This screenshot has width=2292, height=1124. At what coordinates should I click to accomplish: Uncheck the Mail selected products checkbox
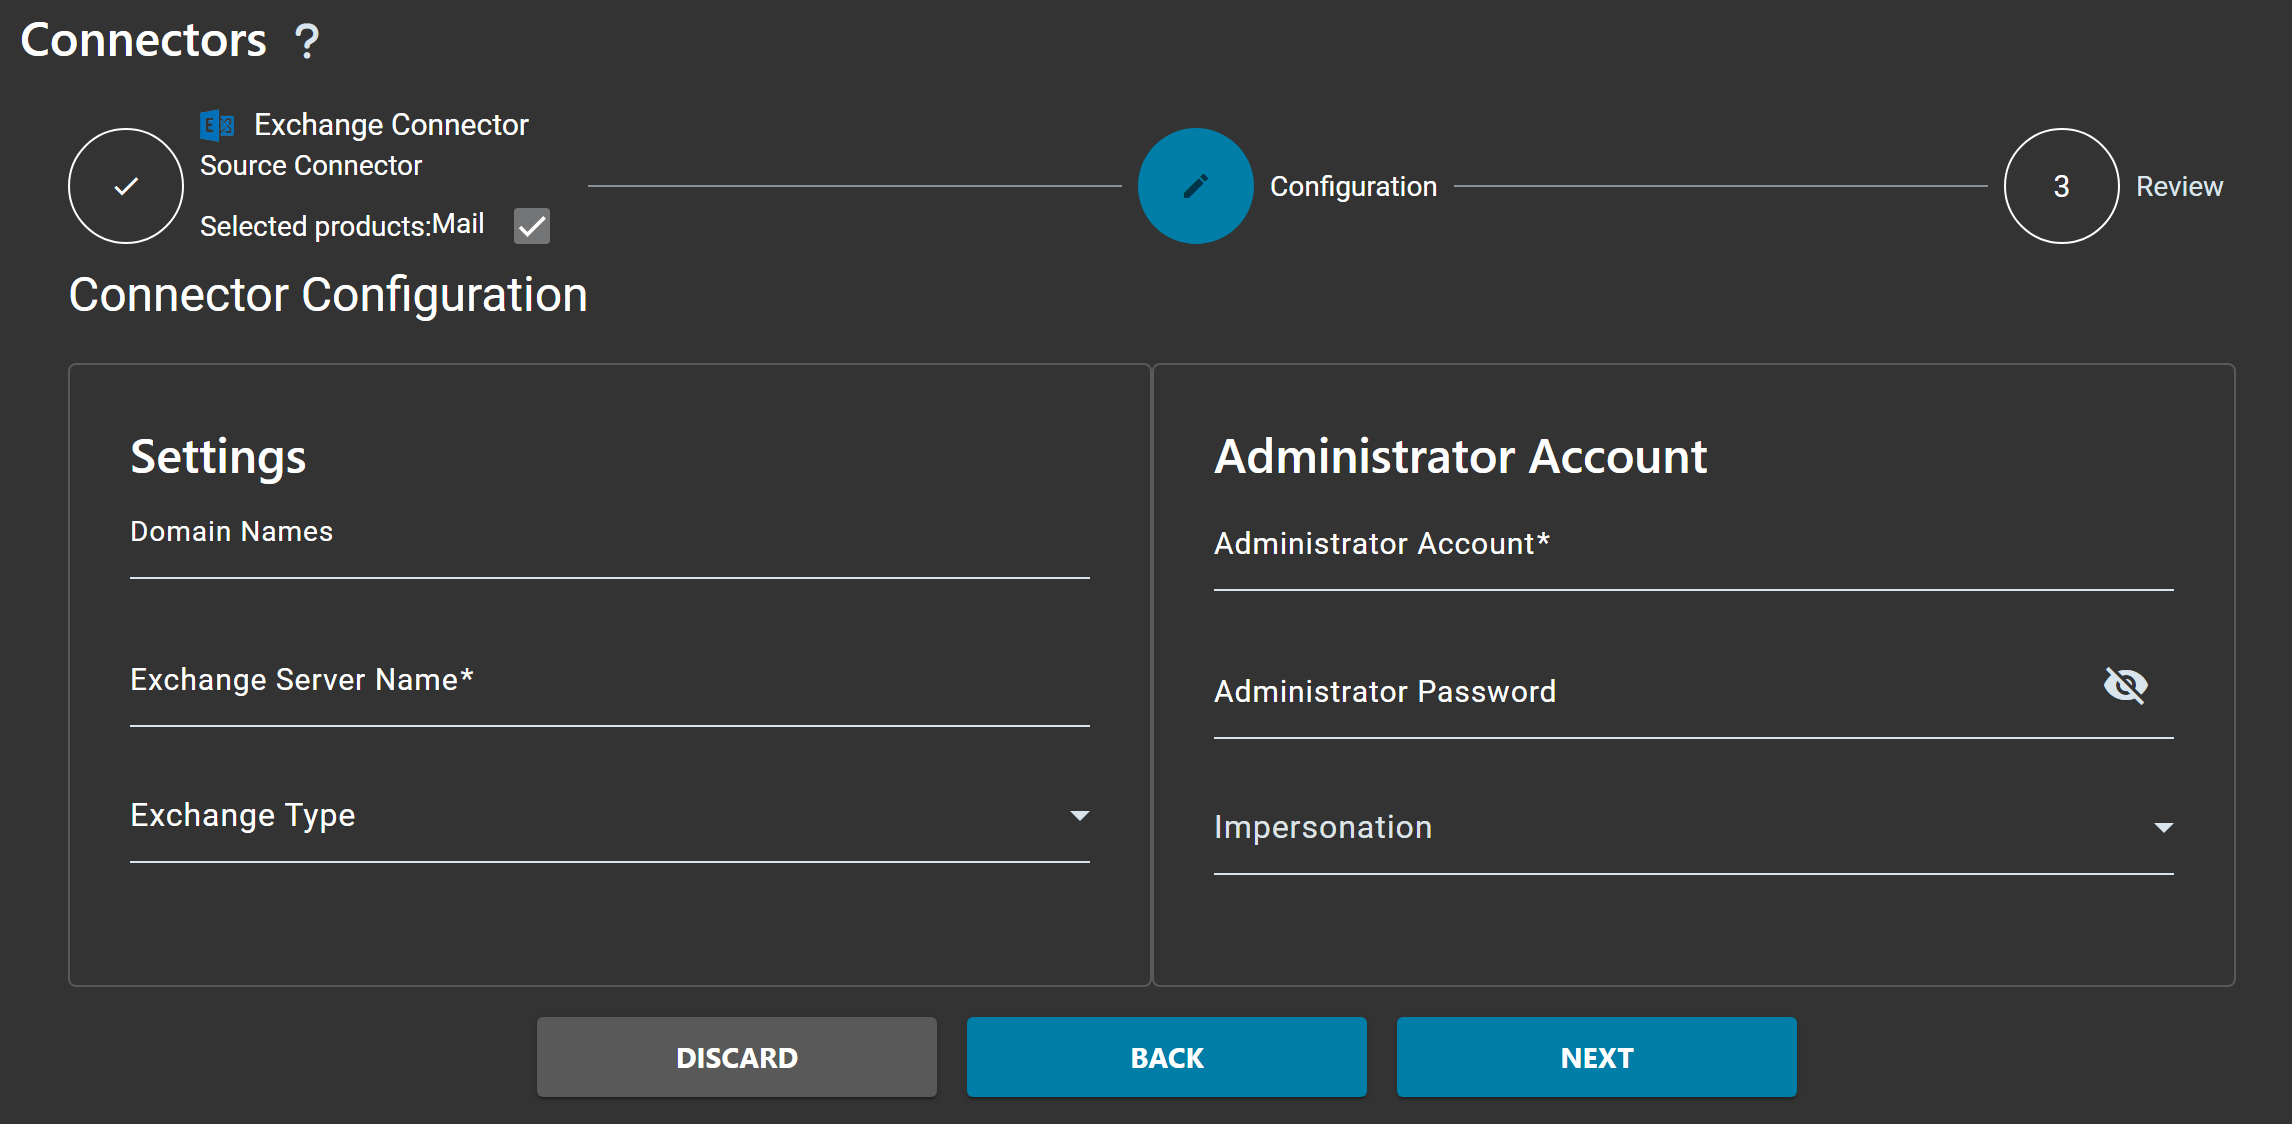click(x=532, y=226)
